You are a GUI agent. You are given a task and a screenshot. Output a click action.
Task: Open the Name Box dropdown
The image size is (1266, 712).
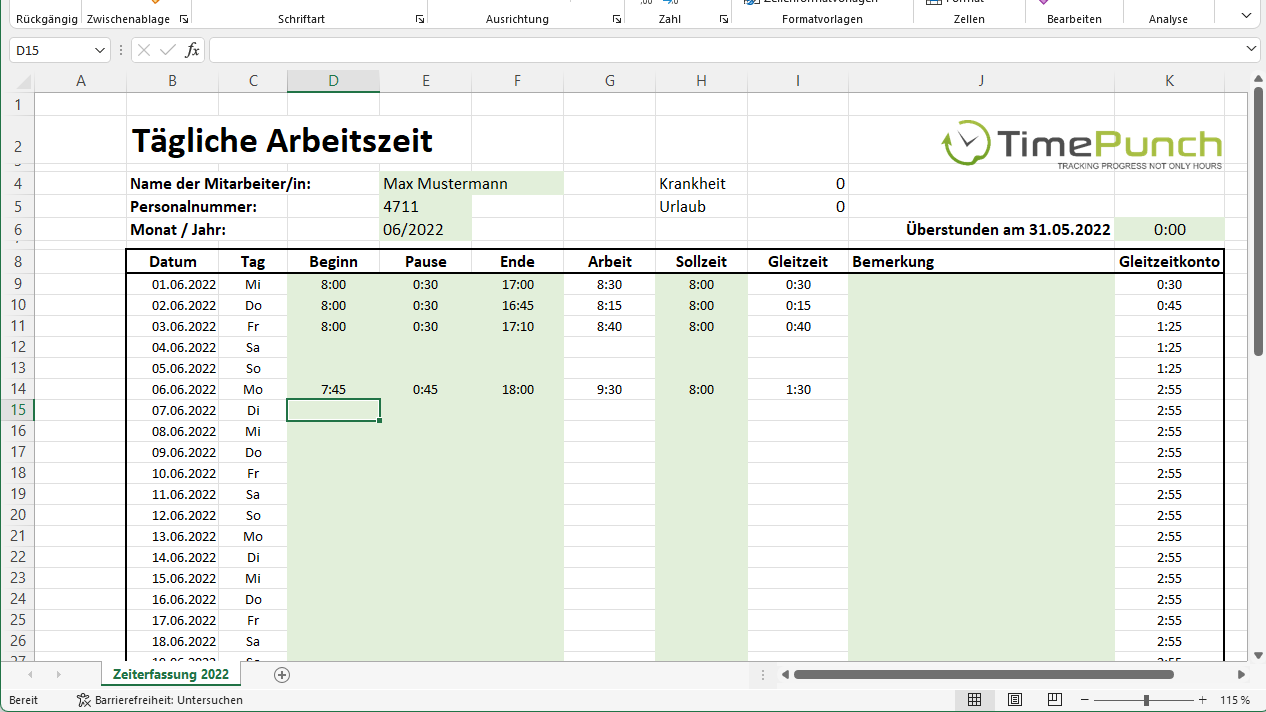pos(100,50)
